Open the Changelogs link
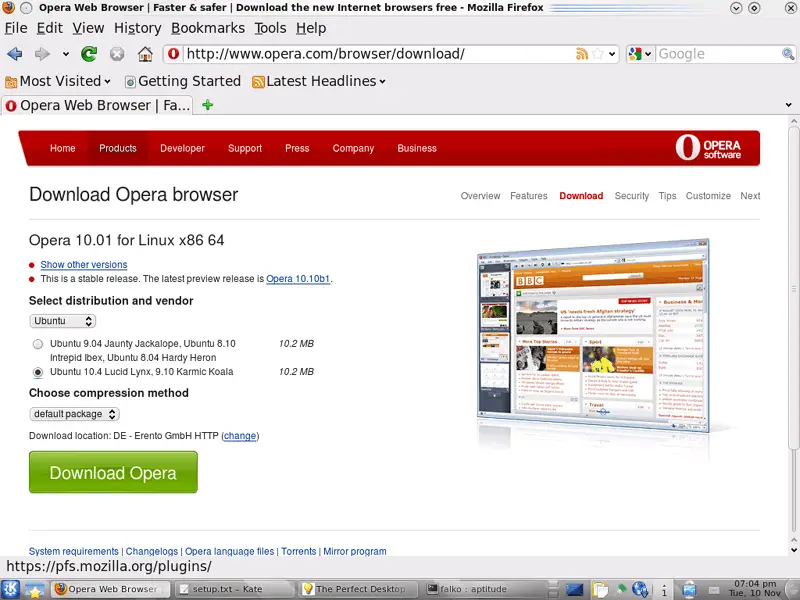This screenshot has height=600, width=800. pos(152,551)
